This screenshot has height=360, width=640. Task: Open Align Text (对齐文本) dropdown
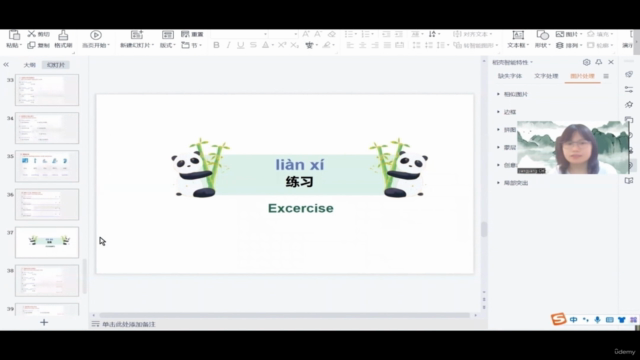pyautogui.click(x=473, y=34)
